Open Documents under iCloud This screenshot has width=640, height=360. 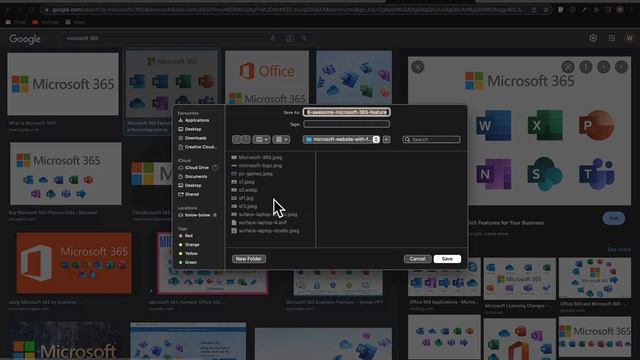pos(193,177)
